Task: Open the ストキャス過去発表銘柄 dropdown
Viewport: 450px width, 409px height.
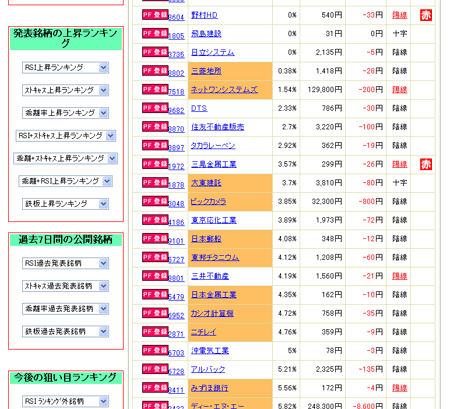Action: click(x=65, y=286)
